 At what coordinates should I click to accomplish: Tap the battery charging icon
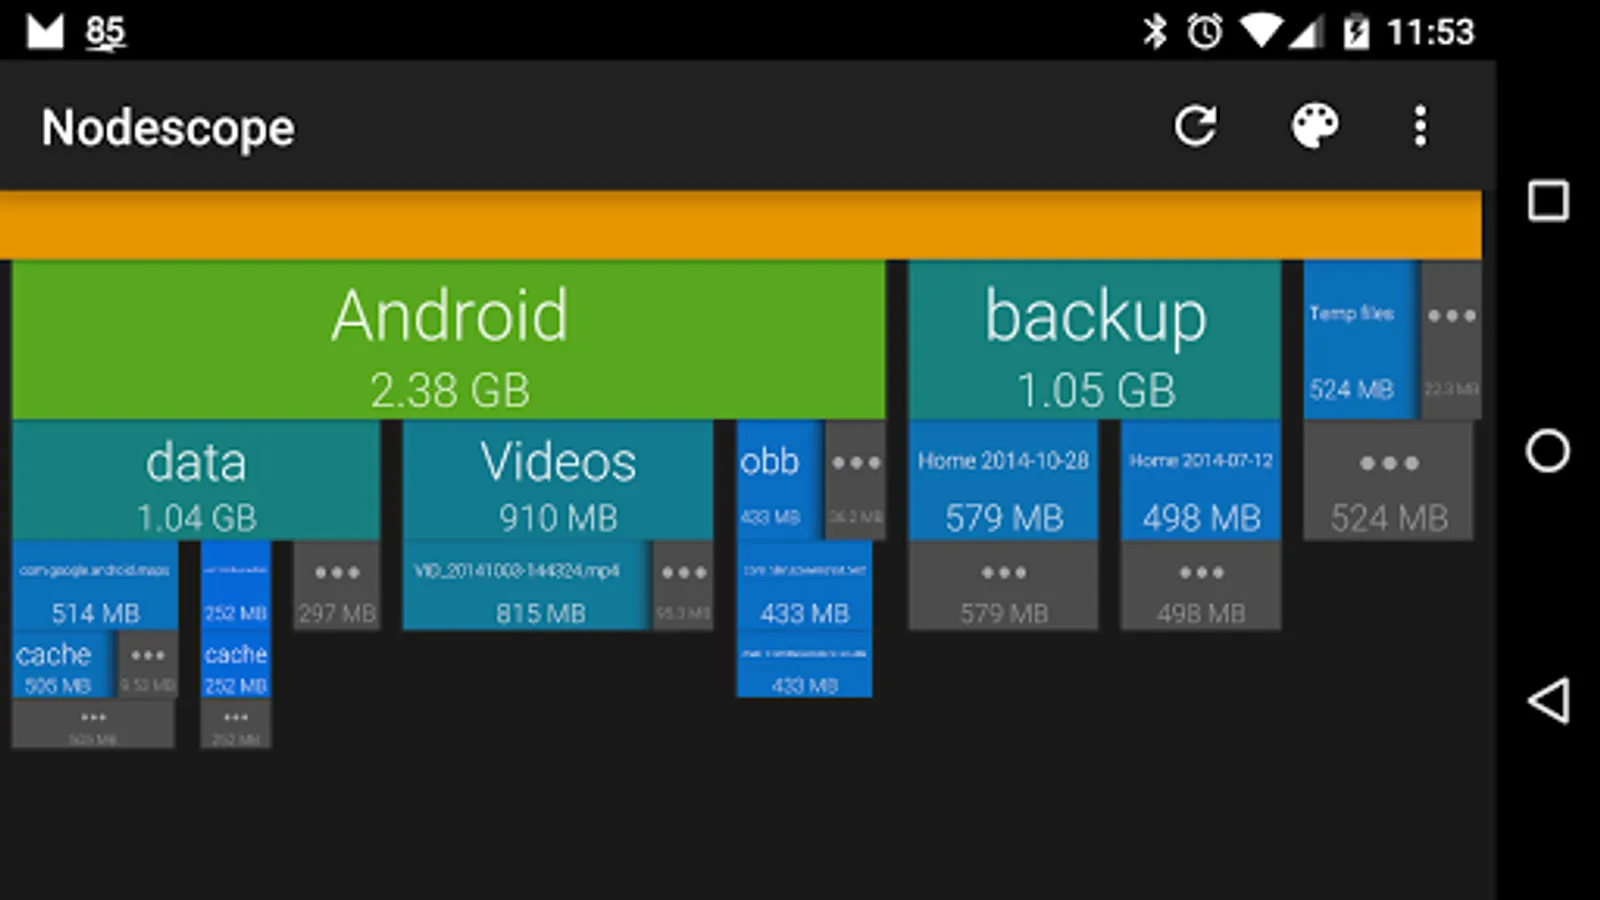[1356, 32]
